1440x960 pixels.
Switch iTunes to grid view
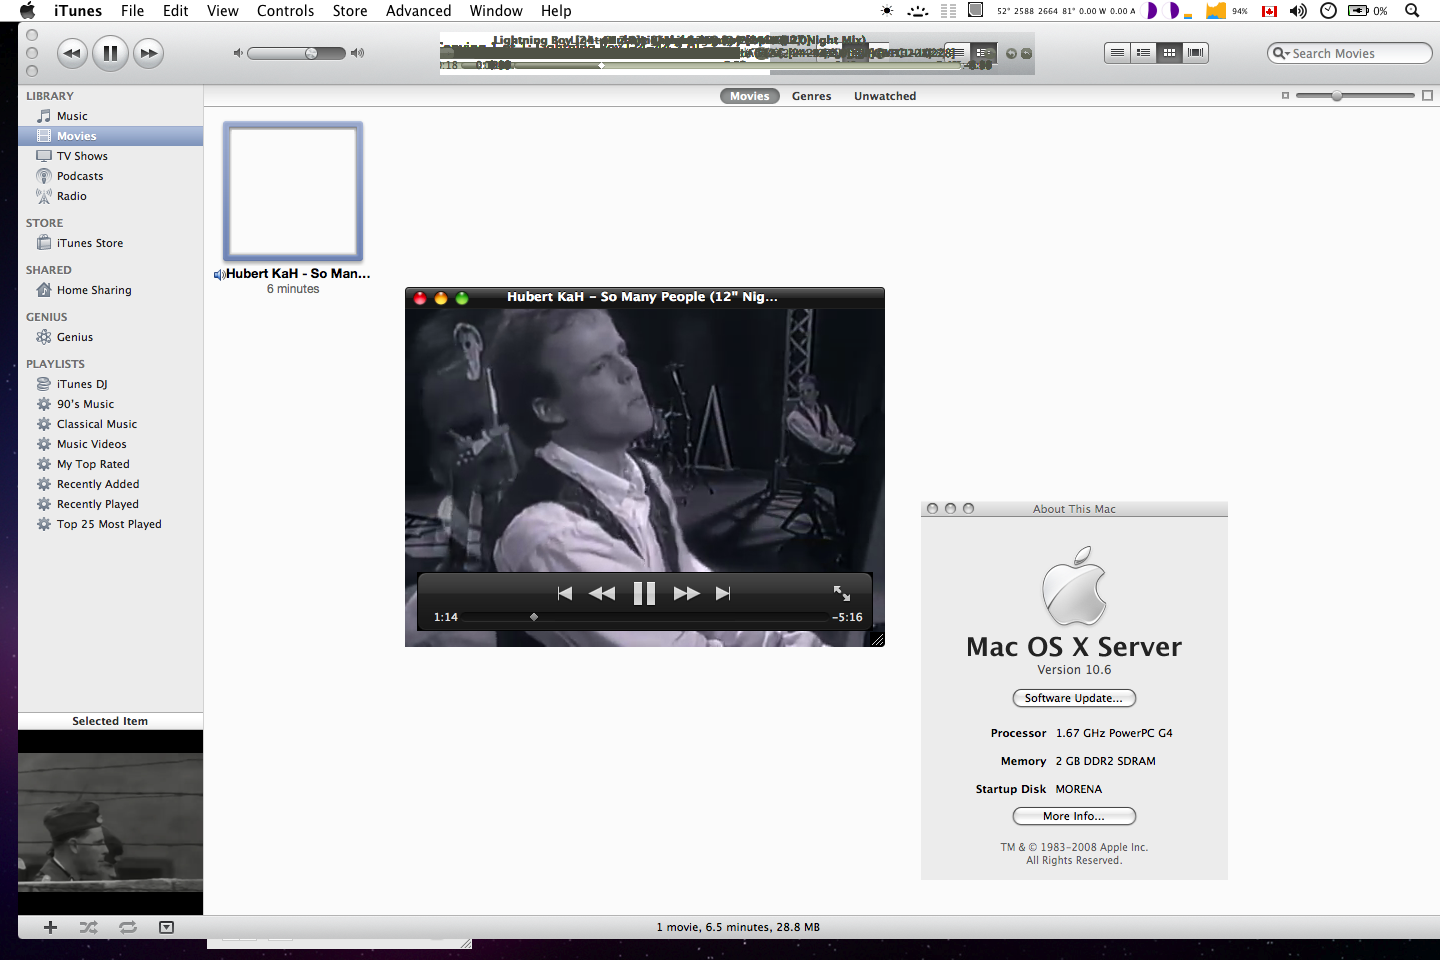(x=1170, y=53)
